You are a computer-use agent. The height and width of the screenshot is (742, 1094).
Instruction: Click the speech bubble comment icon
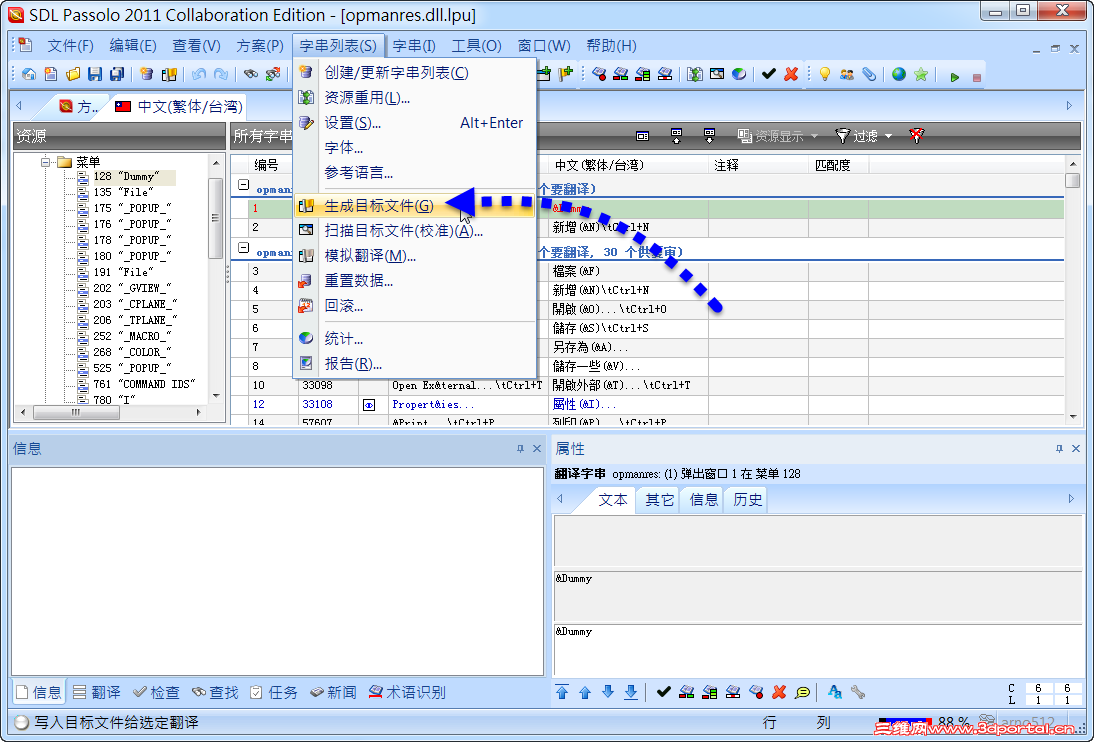(x=802, y=692)
